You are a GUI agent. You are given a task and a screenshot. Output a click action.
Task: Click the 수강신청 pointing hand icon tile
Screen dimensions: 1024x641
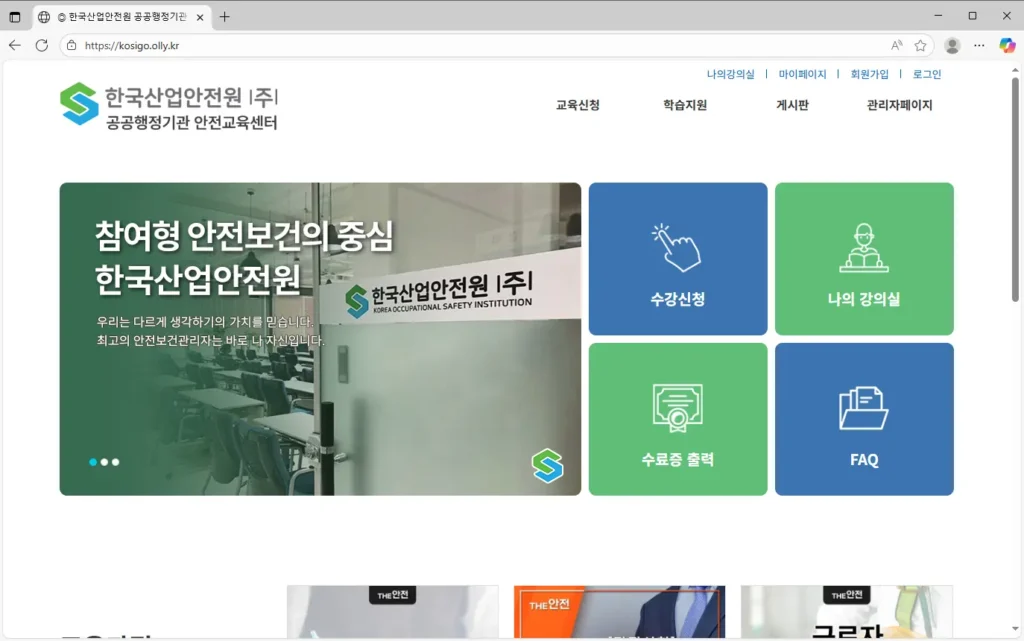point(677,259)
